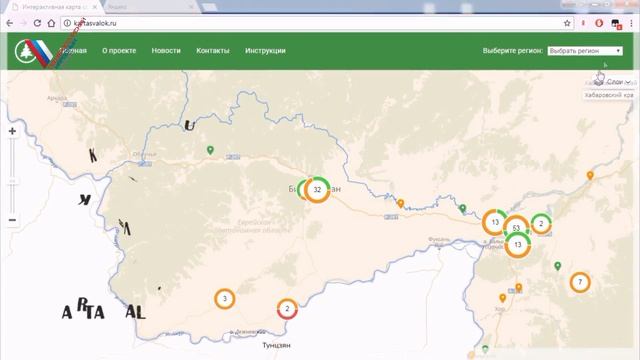This screenshot has width=640, height=360.
Task: Open the Выбрать регион dropdown
Action: tap(585, 51)
